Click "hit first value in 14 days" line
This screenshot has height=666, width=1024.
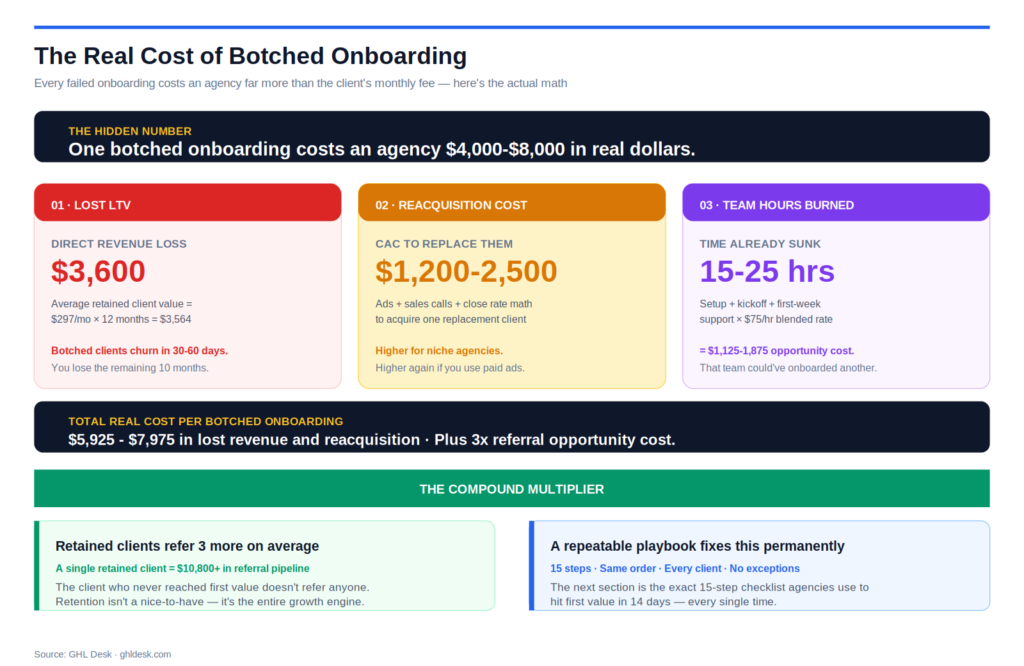tap(664, 601)
